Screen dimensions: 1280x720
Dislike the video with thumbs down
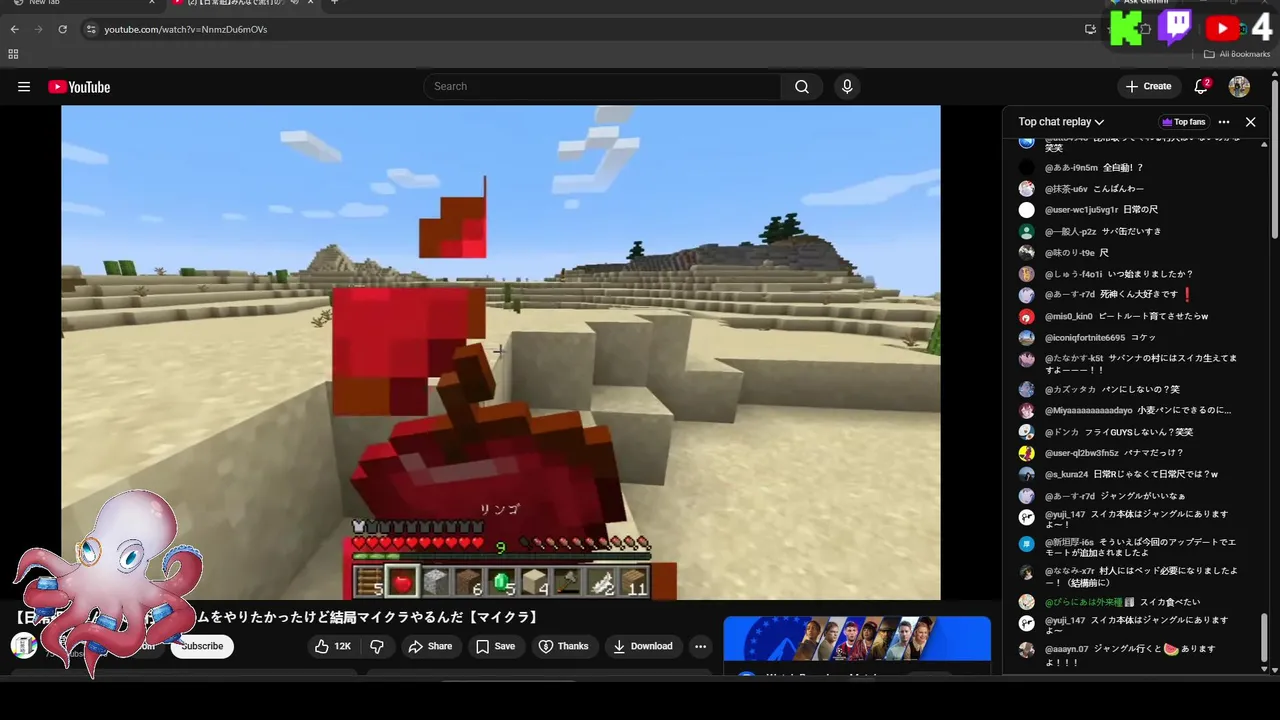click(x=377, y=646)
